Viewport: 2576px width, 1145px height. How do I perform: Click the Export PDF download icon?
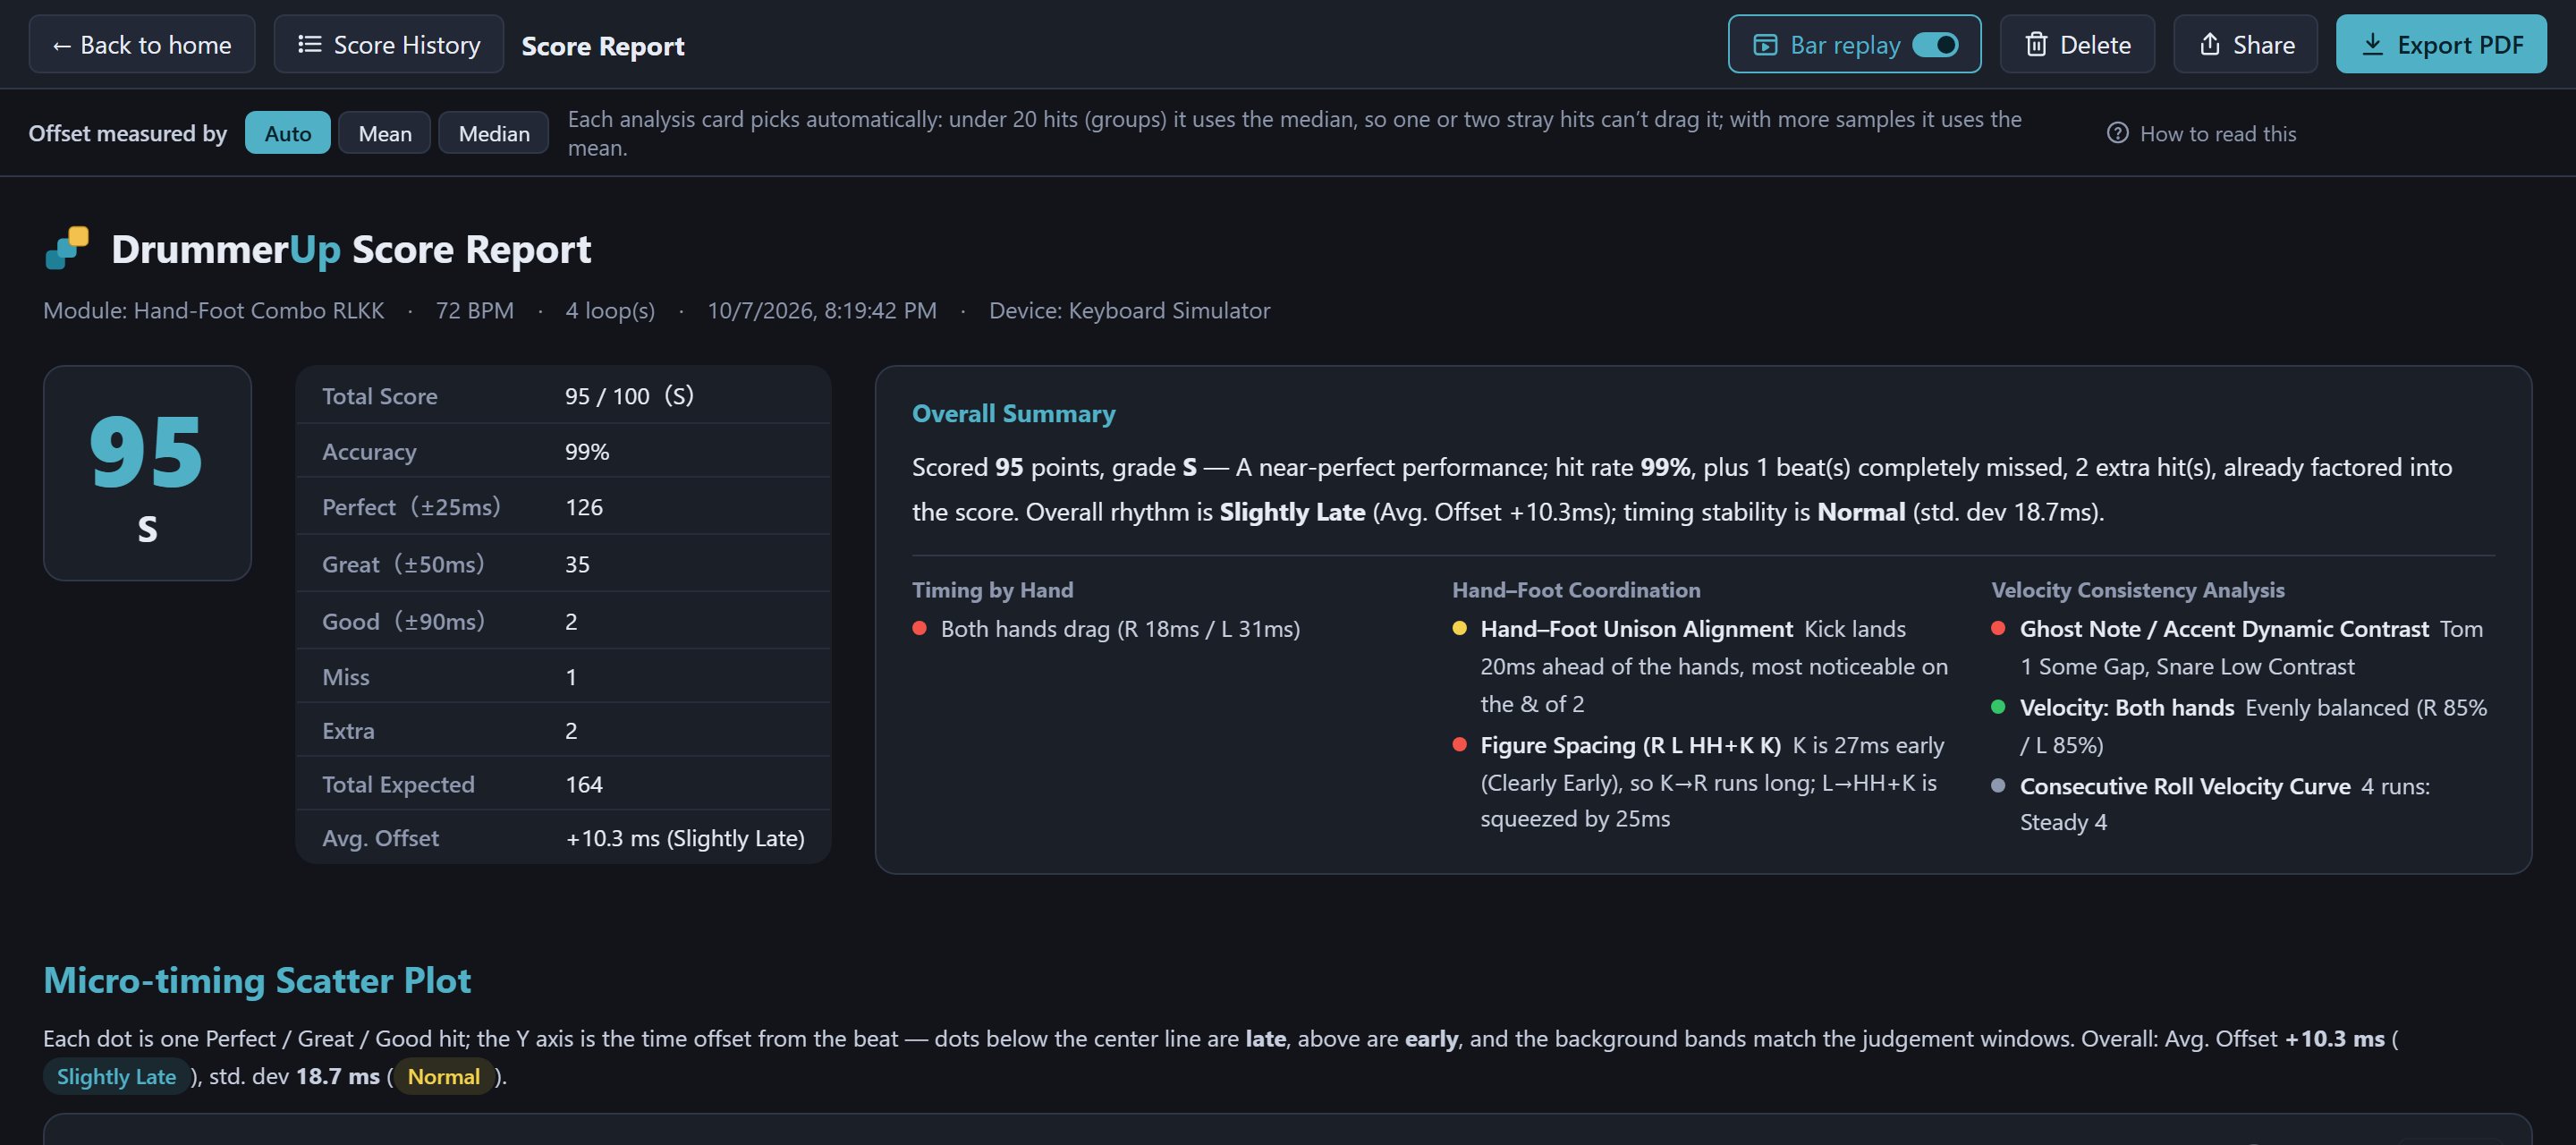click(2372, 45)
